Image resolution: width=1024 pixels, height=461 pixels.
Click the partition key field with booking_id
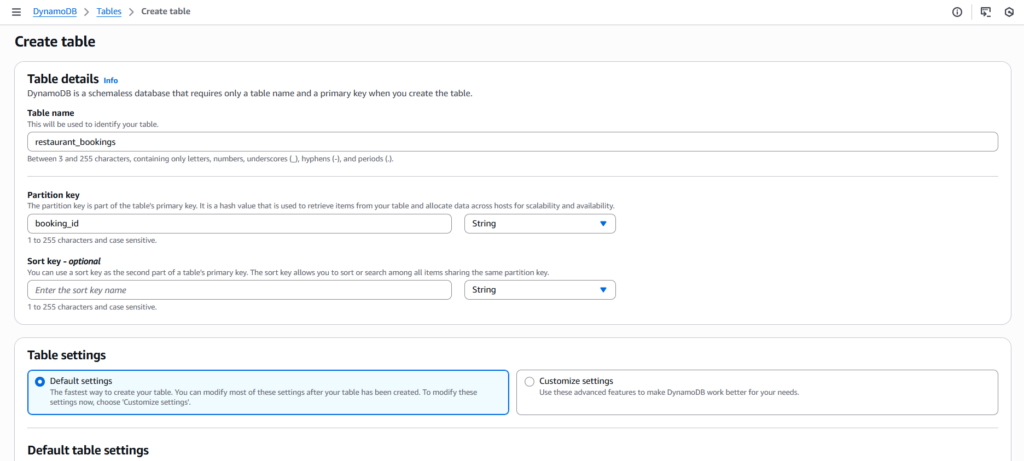coord(240,224)
